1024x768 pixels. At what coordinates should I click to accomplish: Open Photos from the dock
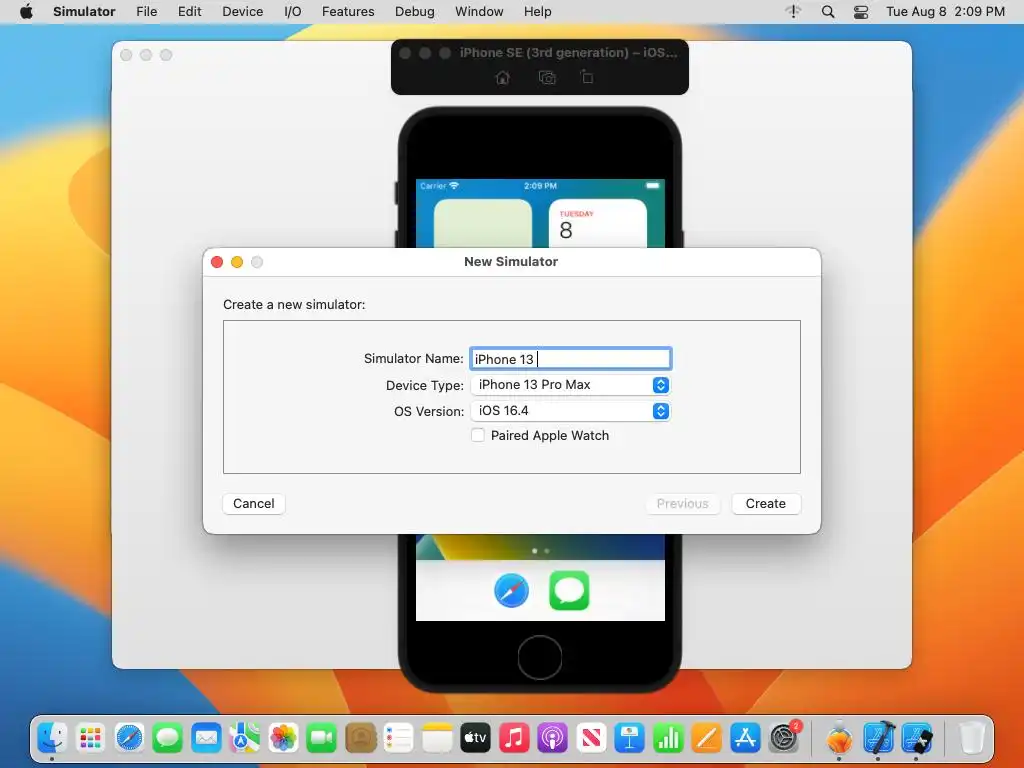pos(283,739)
